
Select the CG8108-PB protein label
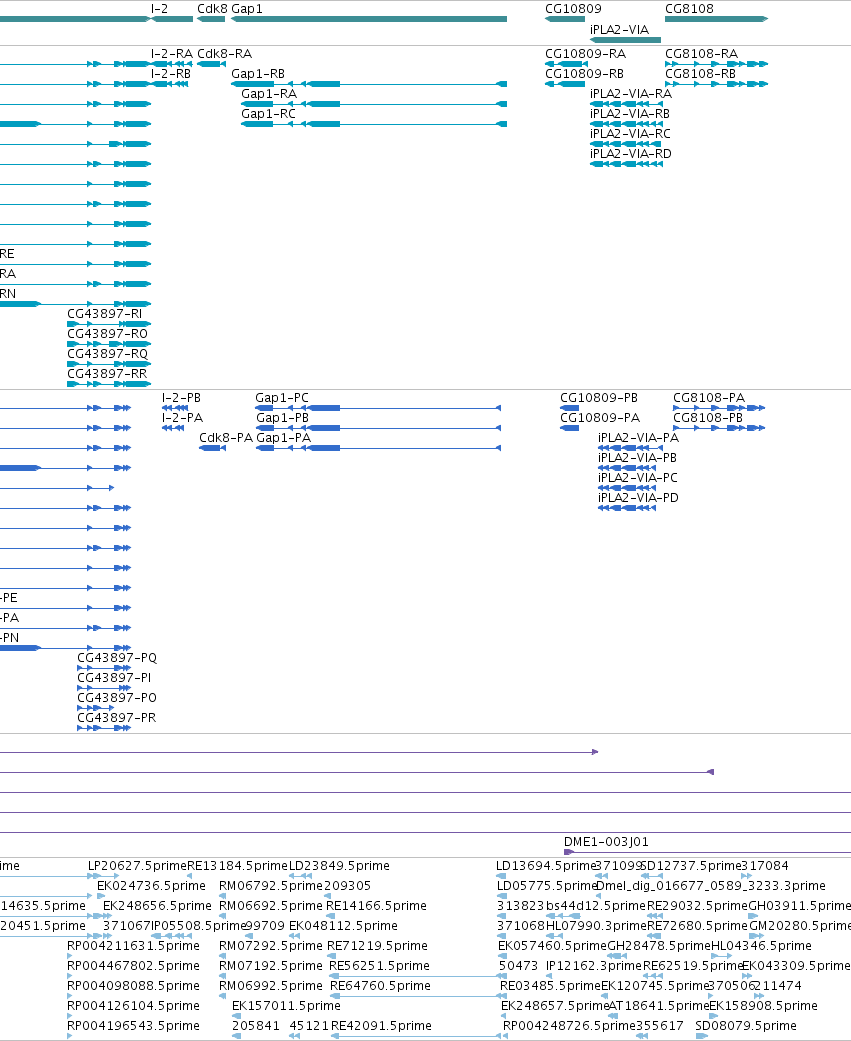pyautogui.click(x=708, y=418)
